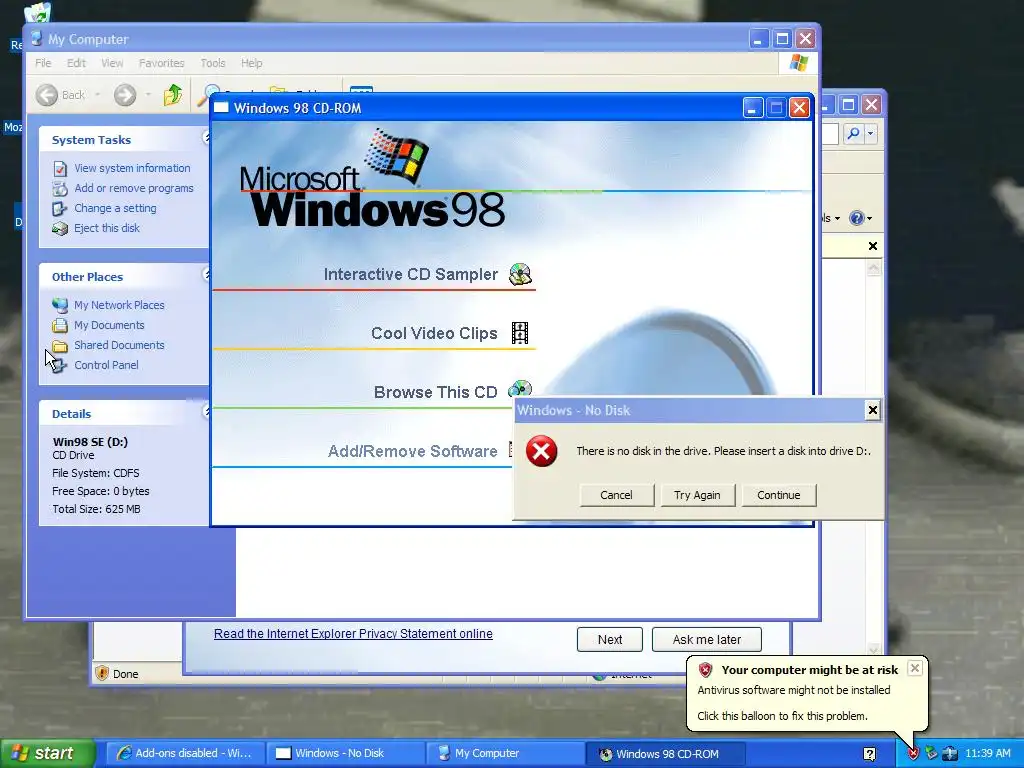Open My Documents link
The height and width of the screenshot is (768, 1024).
click(x=109, y=325)
